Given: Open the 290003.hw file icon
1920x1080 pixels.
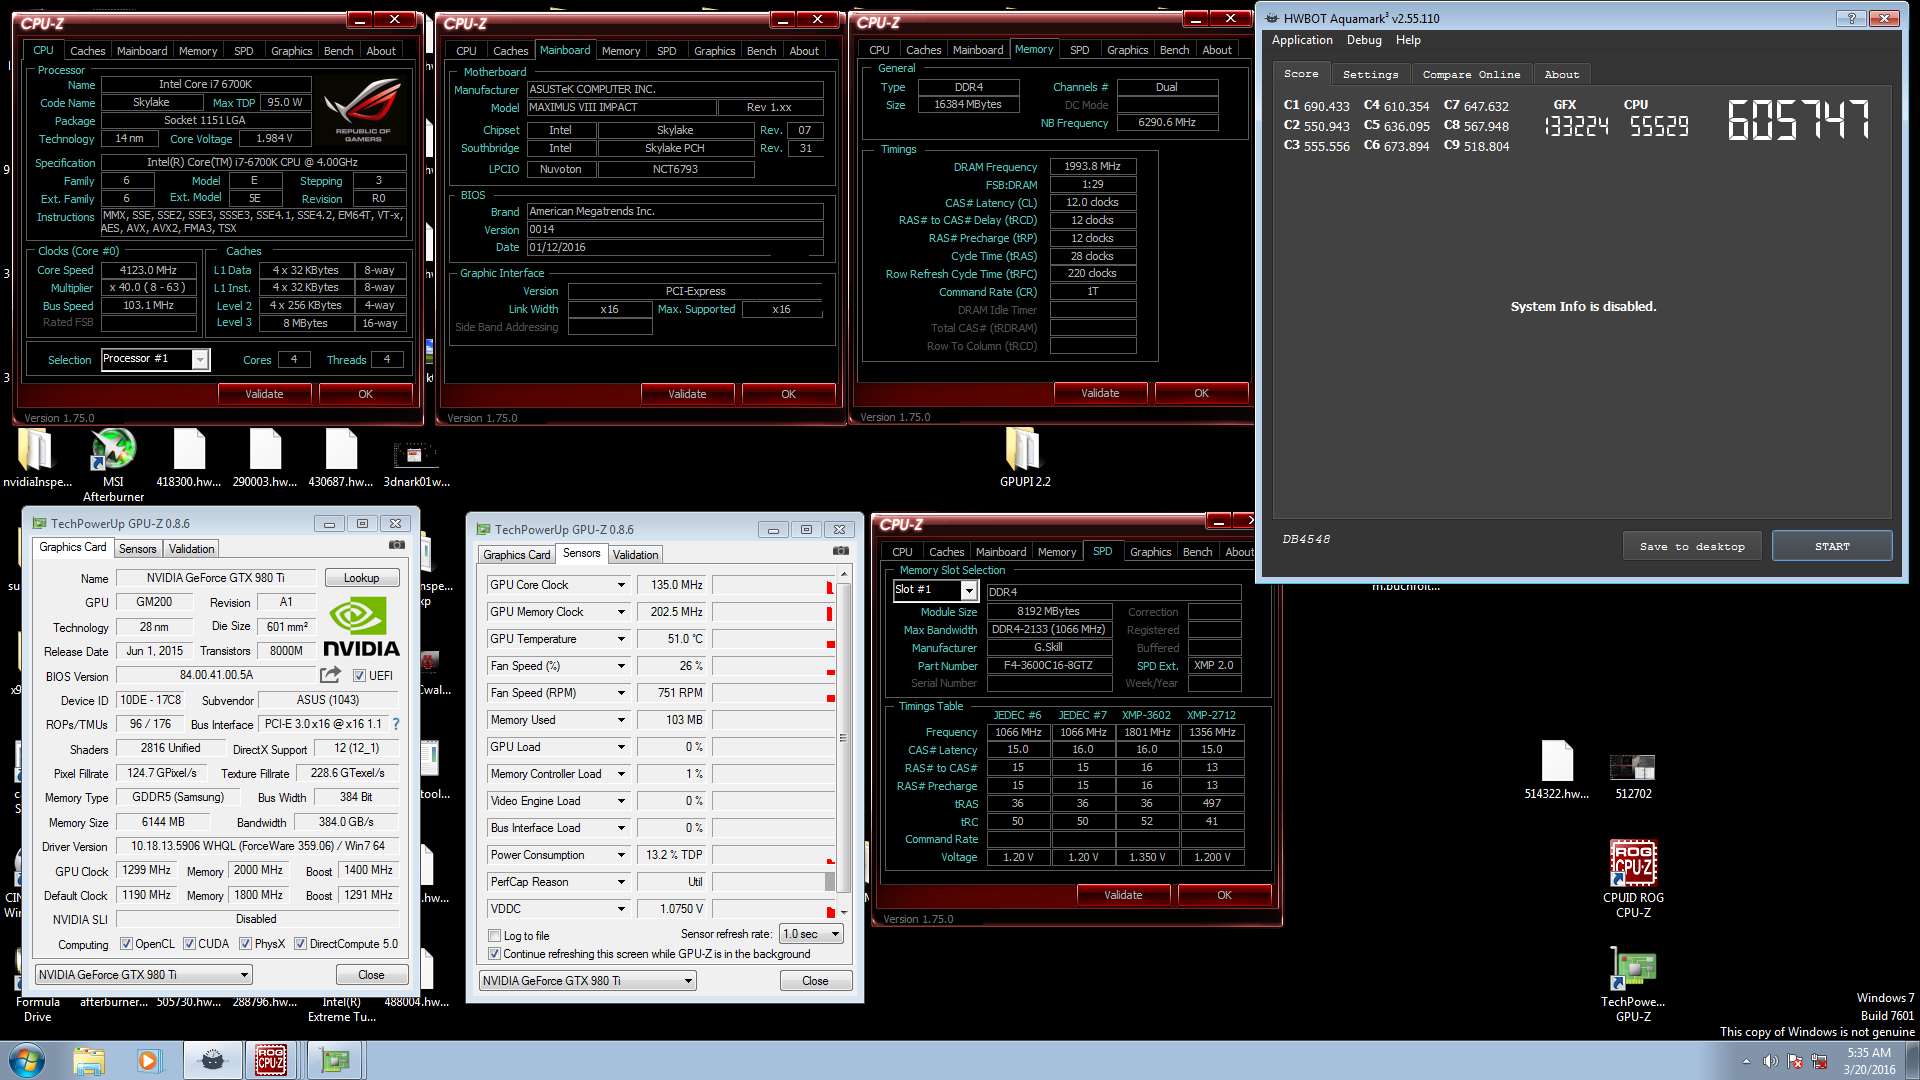Looking at the screenshot, I should click(x=265, y=459).
